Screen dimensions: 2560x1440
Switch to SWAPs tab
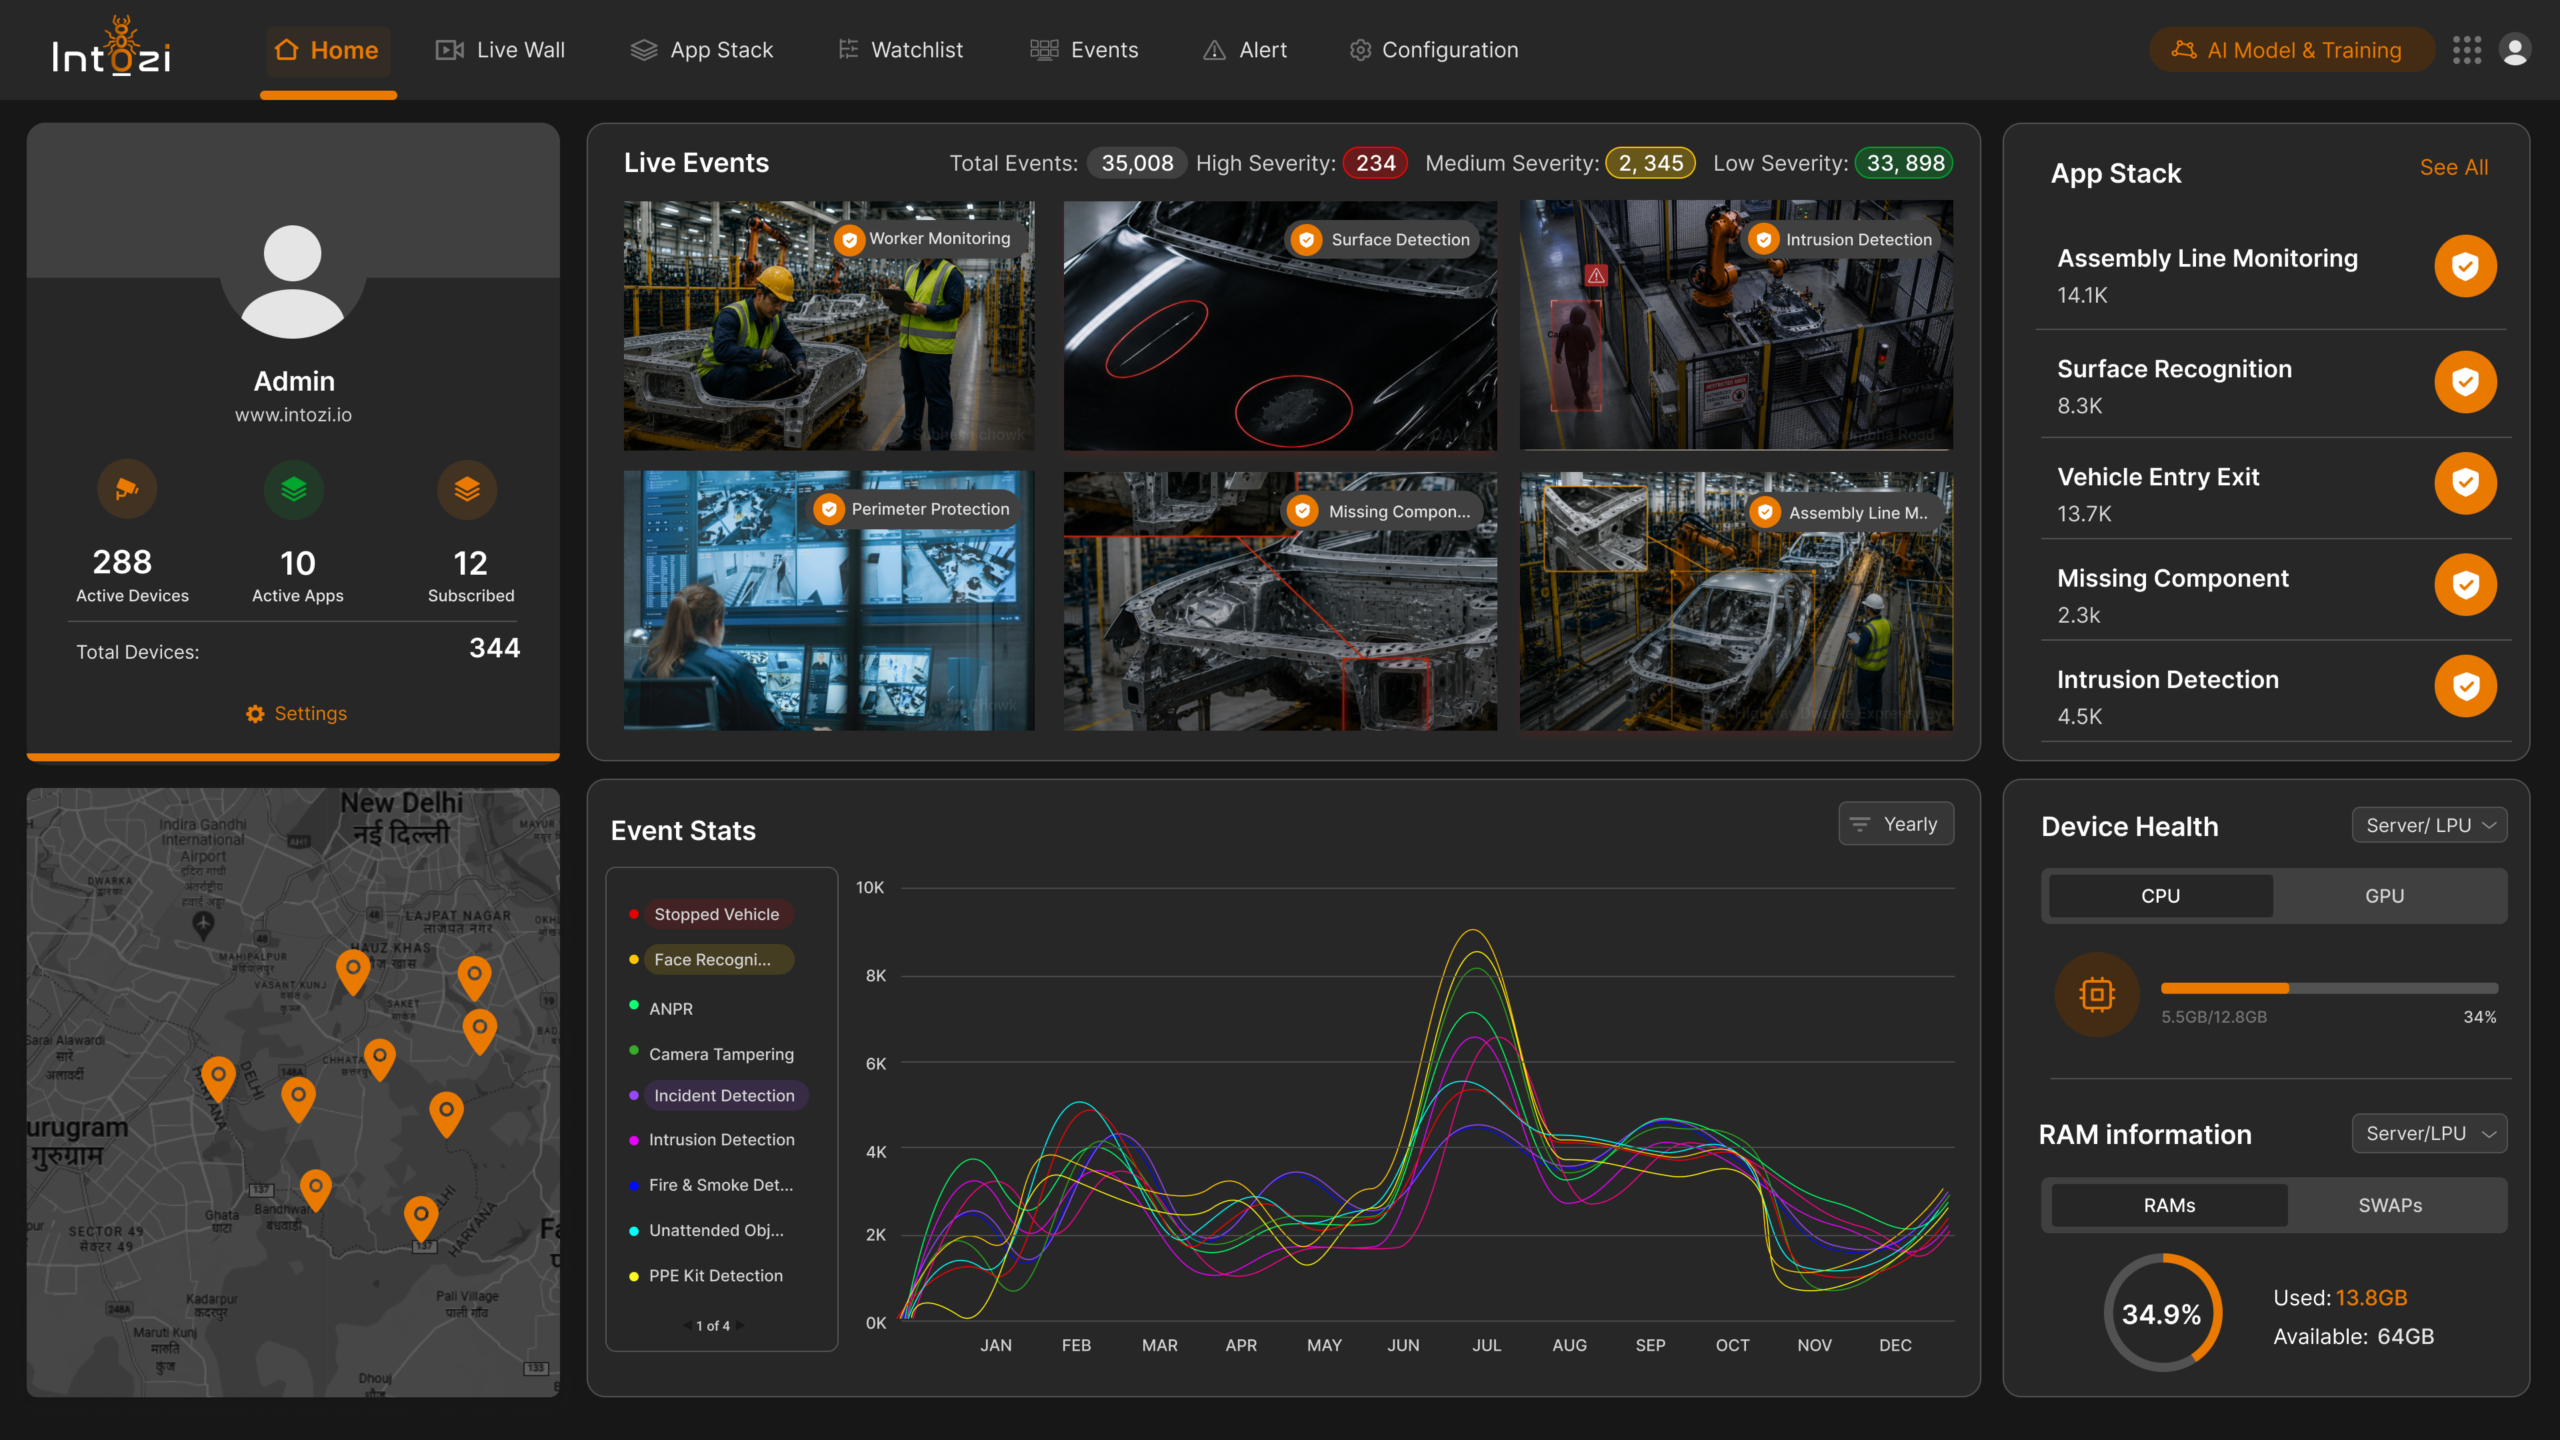click(2391, 1205)
